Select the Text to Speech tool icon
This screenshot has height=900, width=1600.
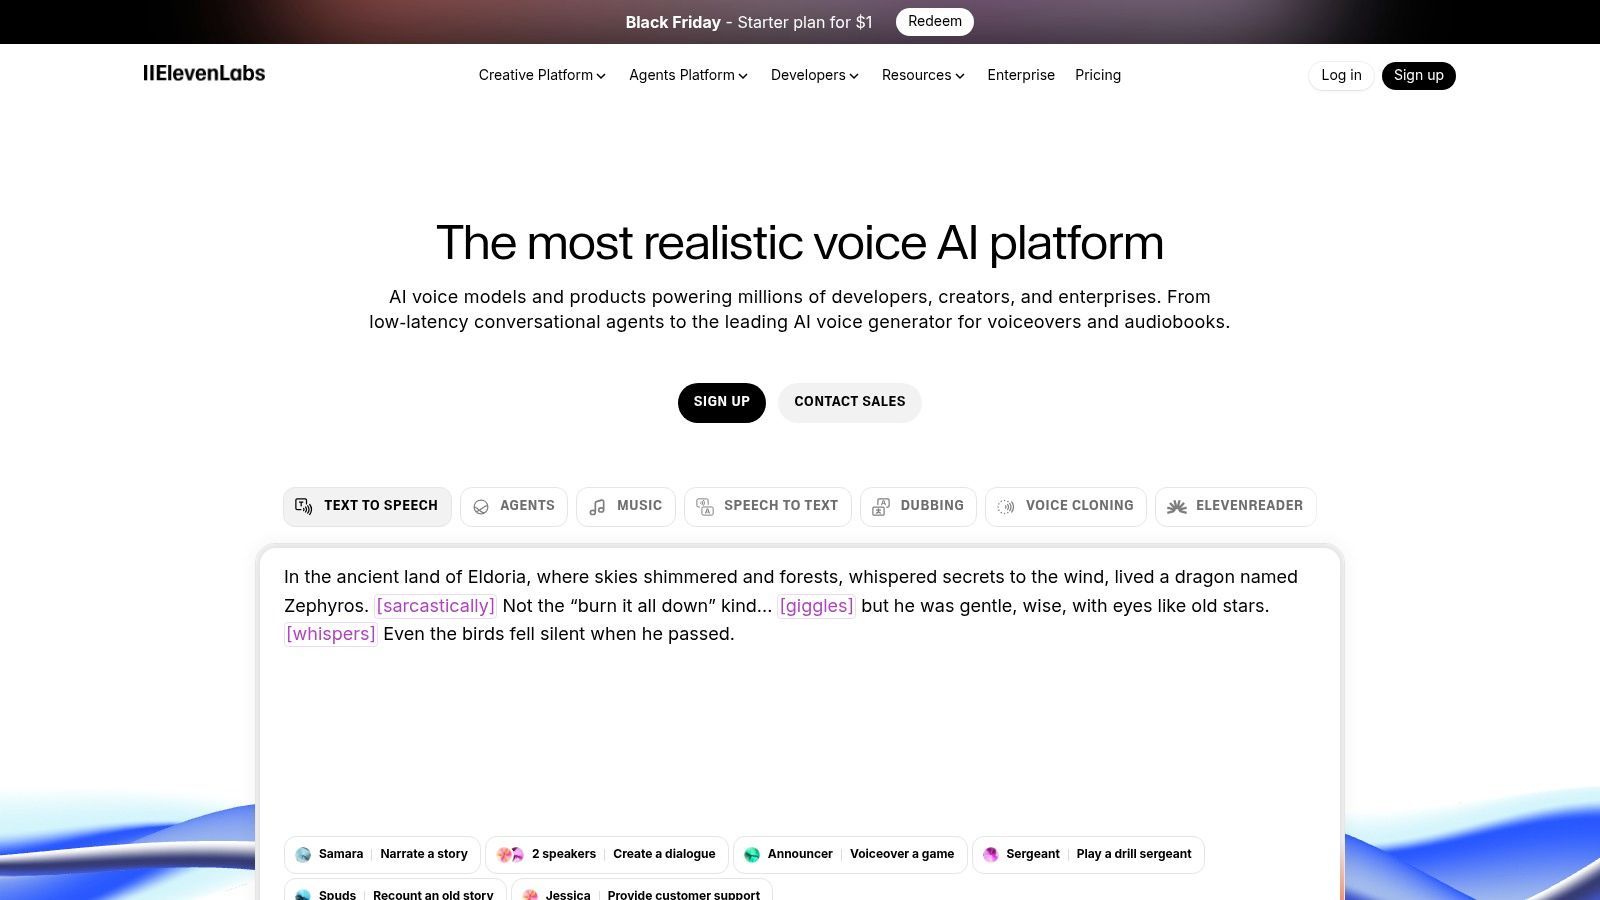pos(304,506)
